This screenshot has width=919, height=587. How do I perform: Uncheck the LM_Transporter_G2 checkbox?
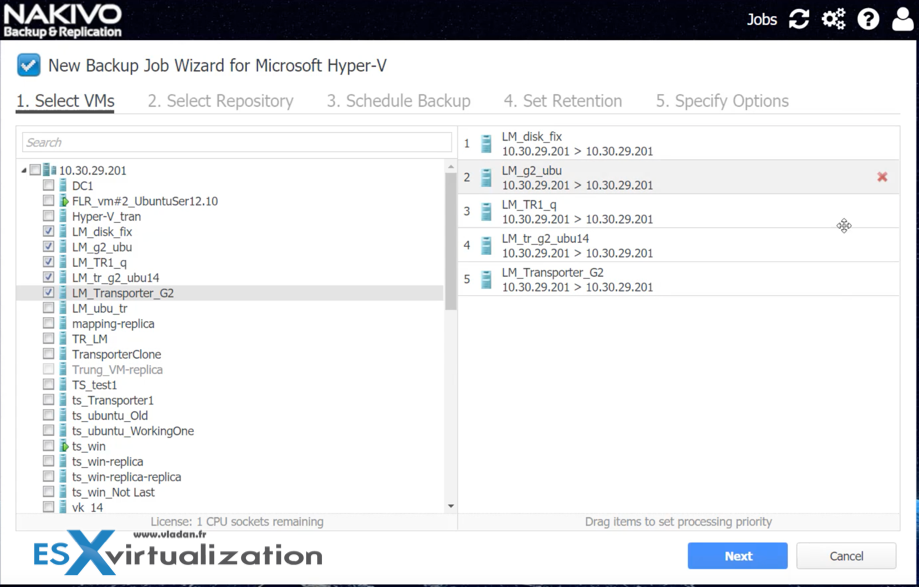pos(49,292)
